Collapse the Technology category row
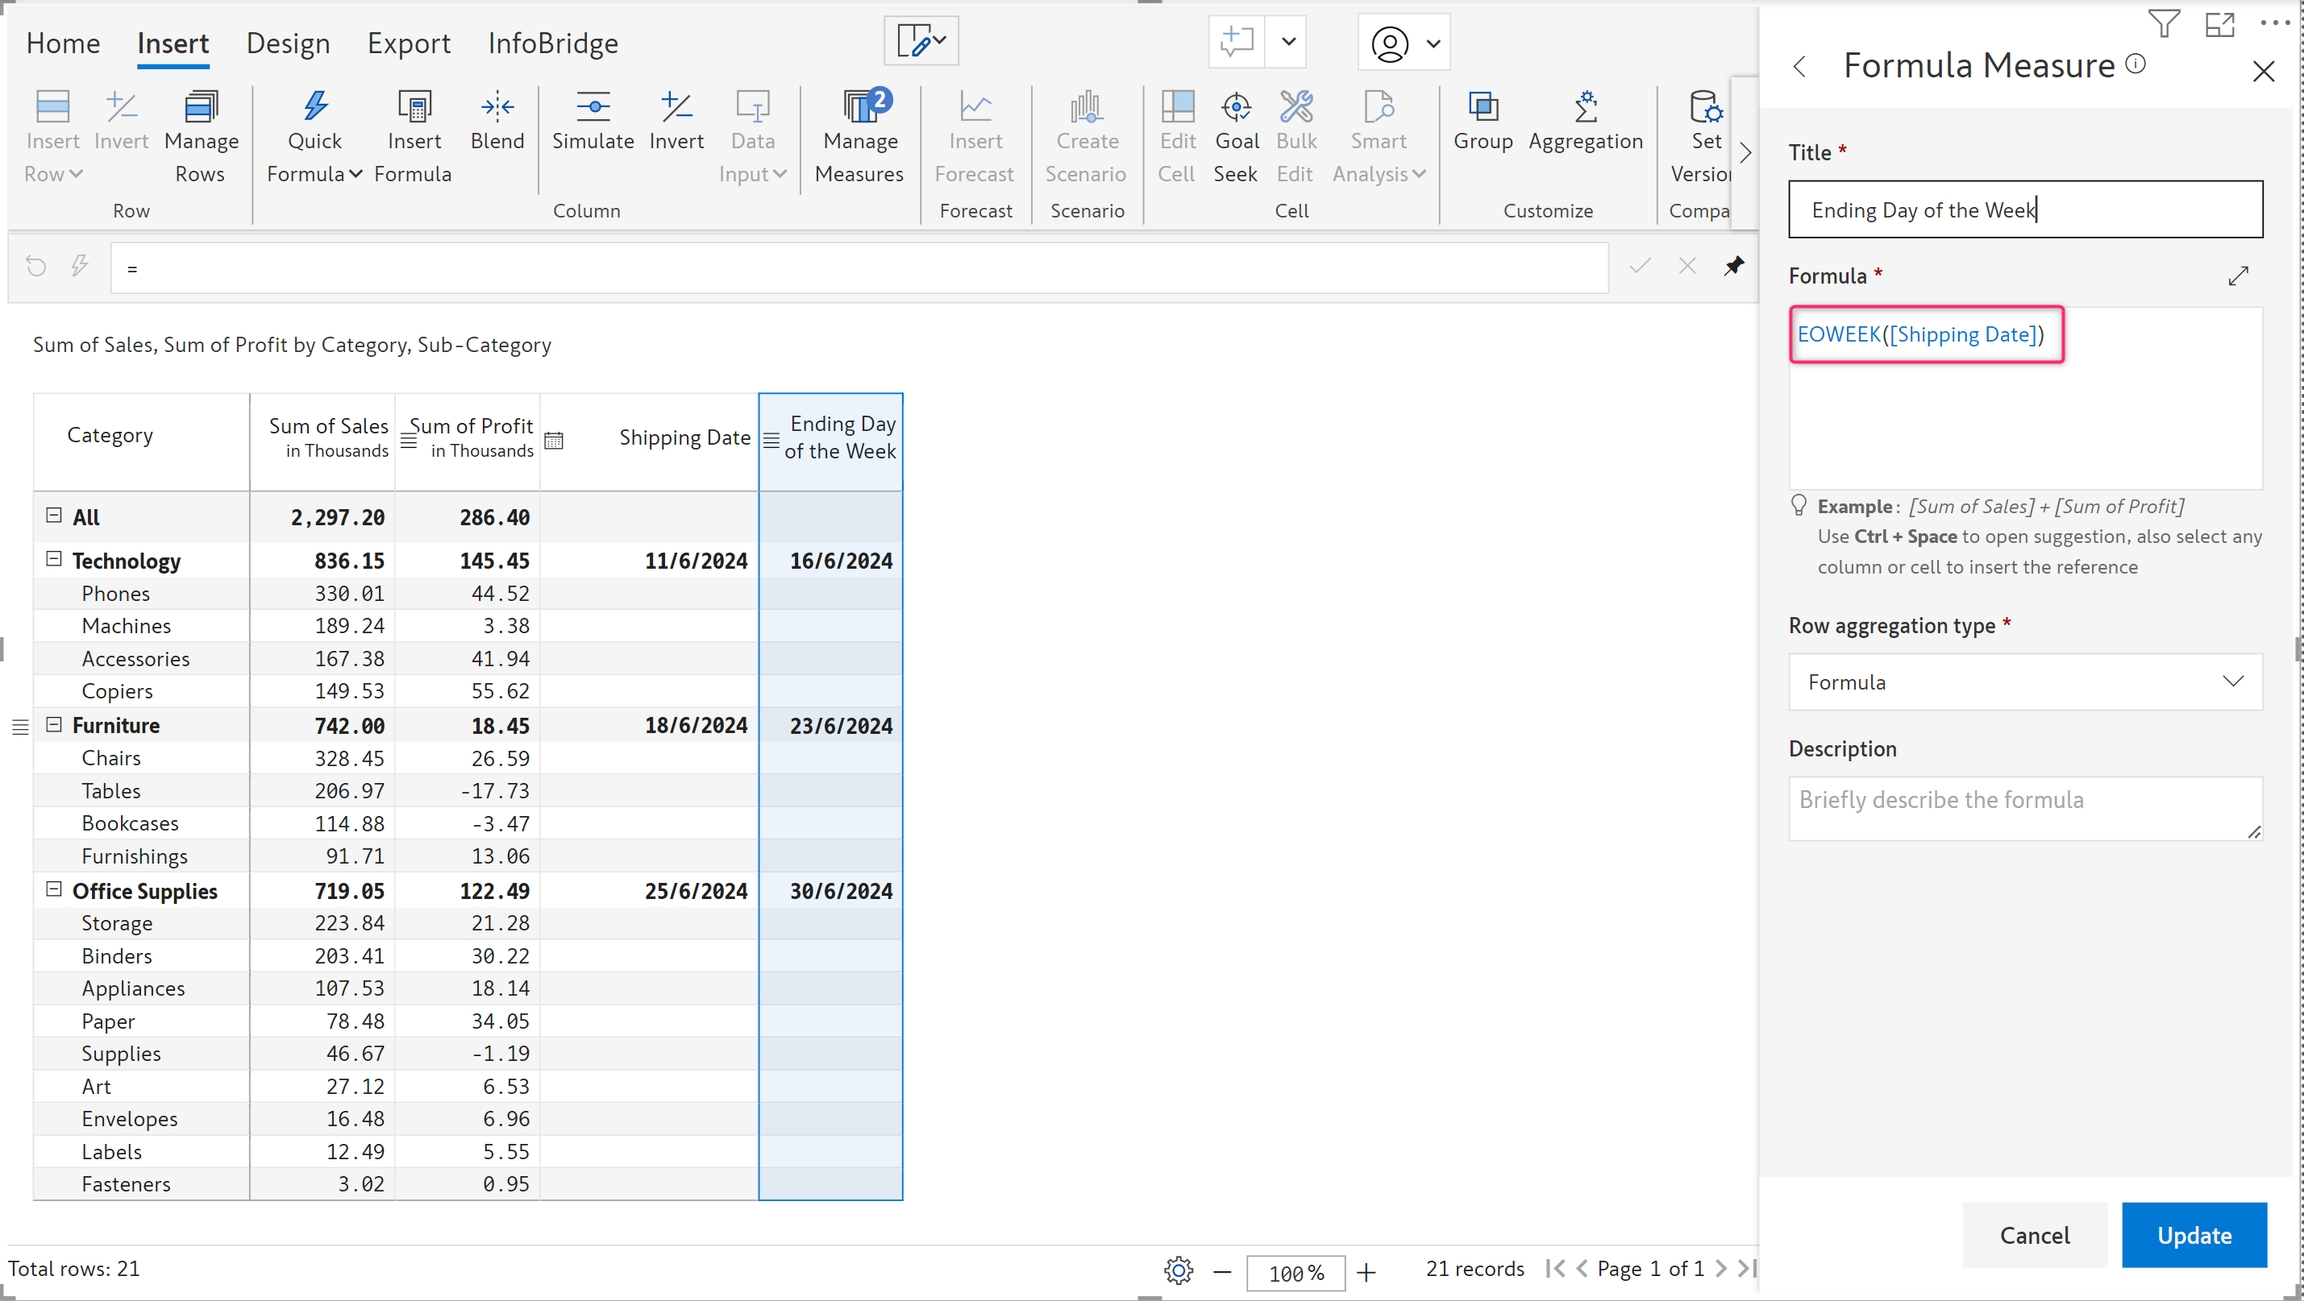The image size is (2304, 1301). coord(54,559)
